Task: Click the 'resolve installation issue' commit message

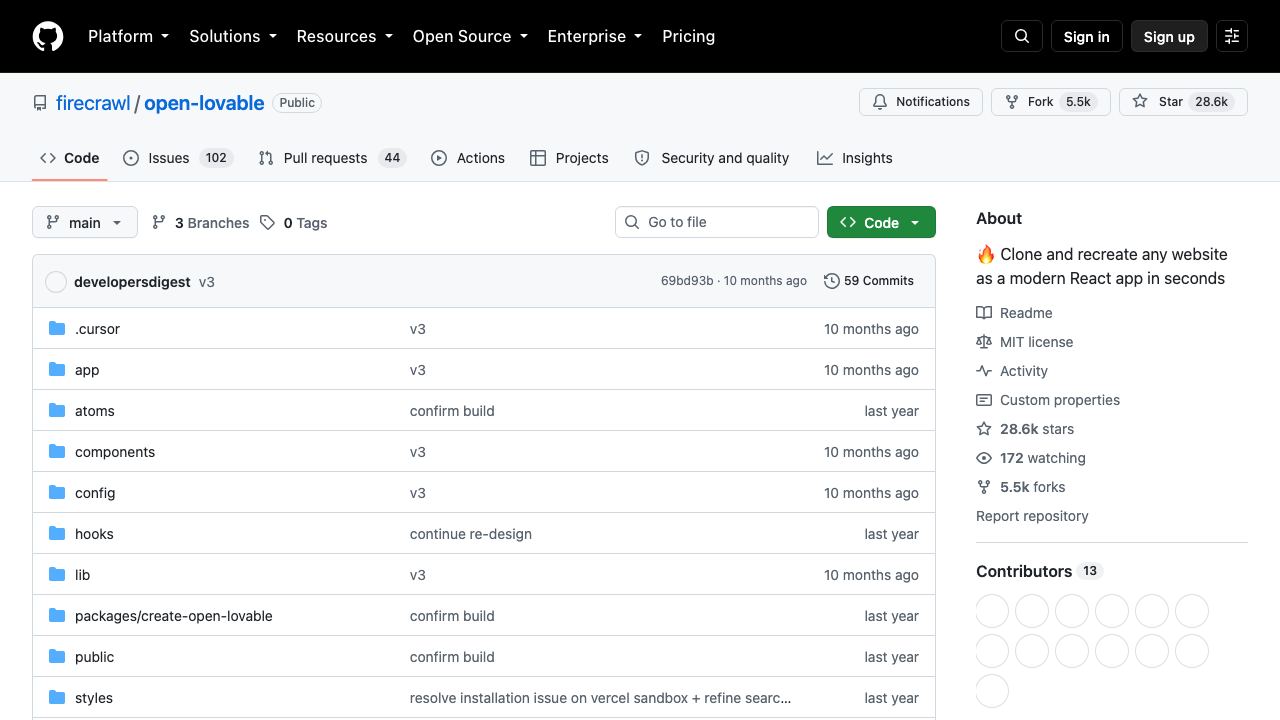Action: [x=600, y=698]
